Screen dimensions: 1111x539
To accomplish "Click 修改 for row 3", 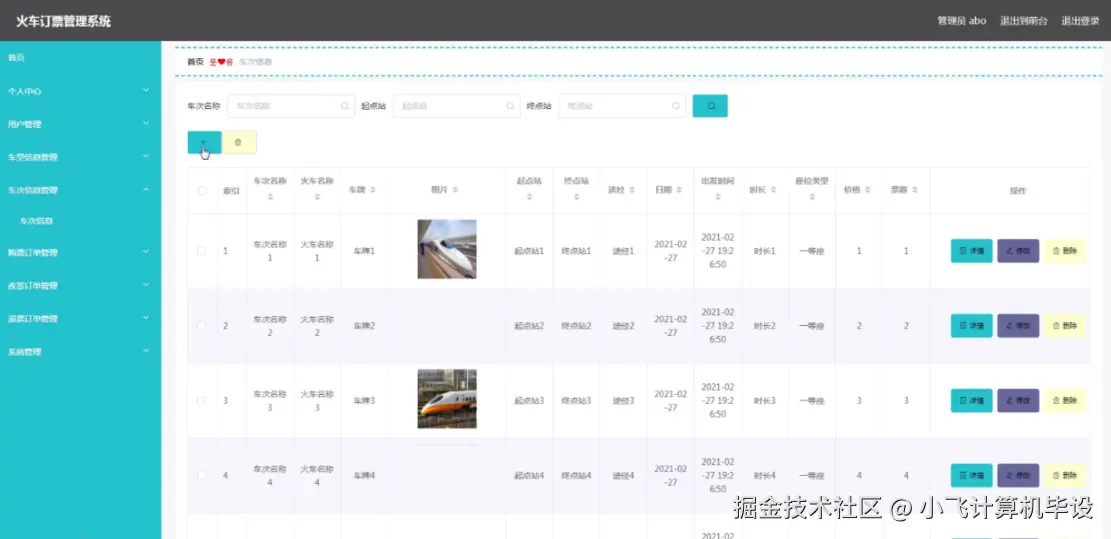I will point(1018,401).
